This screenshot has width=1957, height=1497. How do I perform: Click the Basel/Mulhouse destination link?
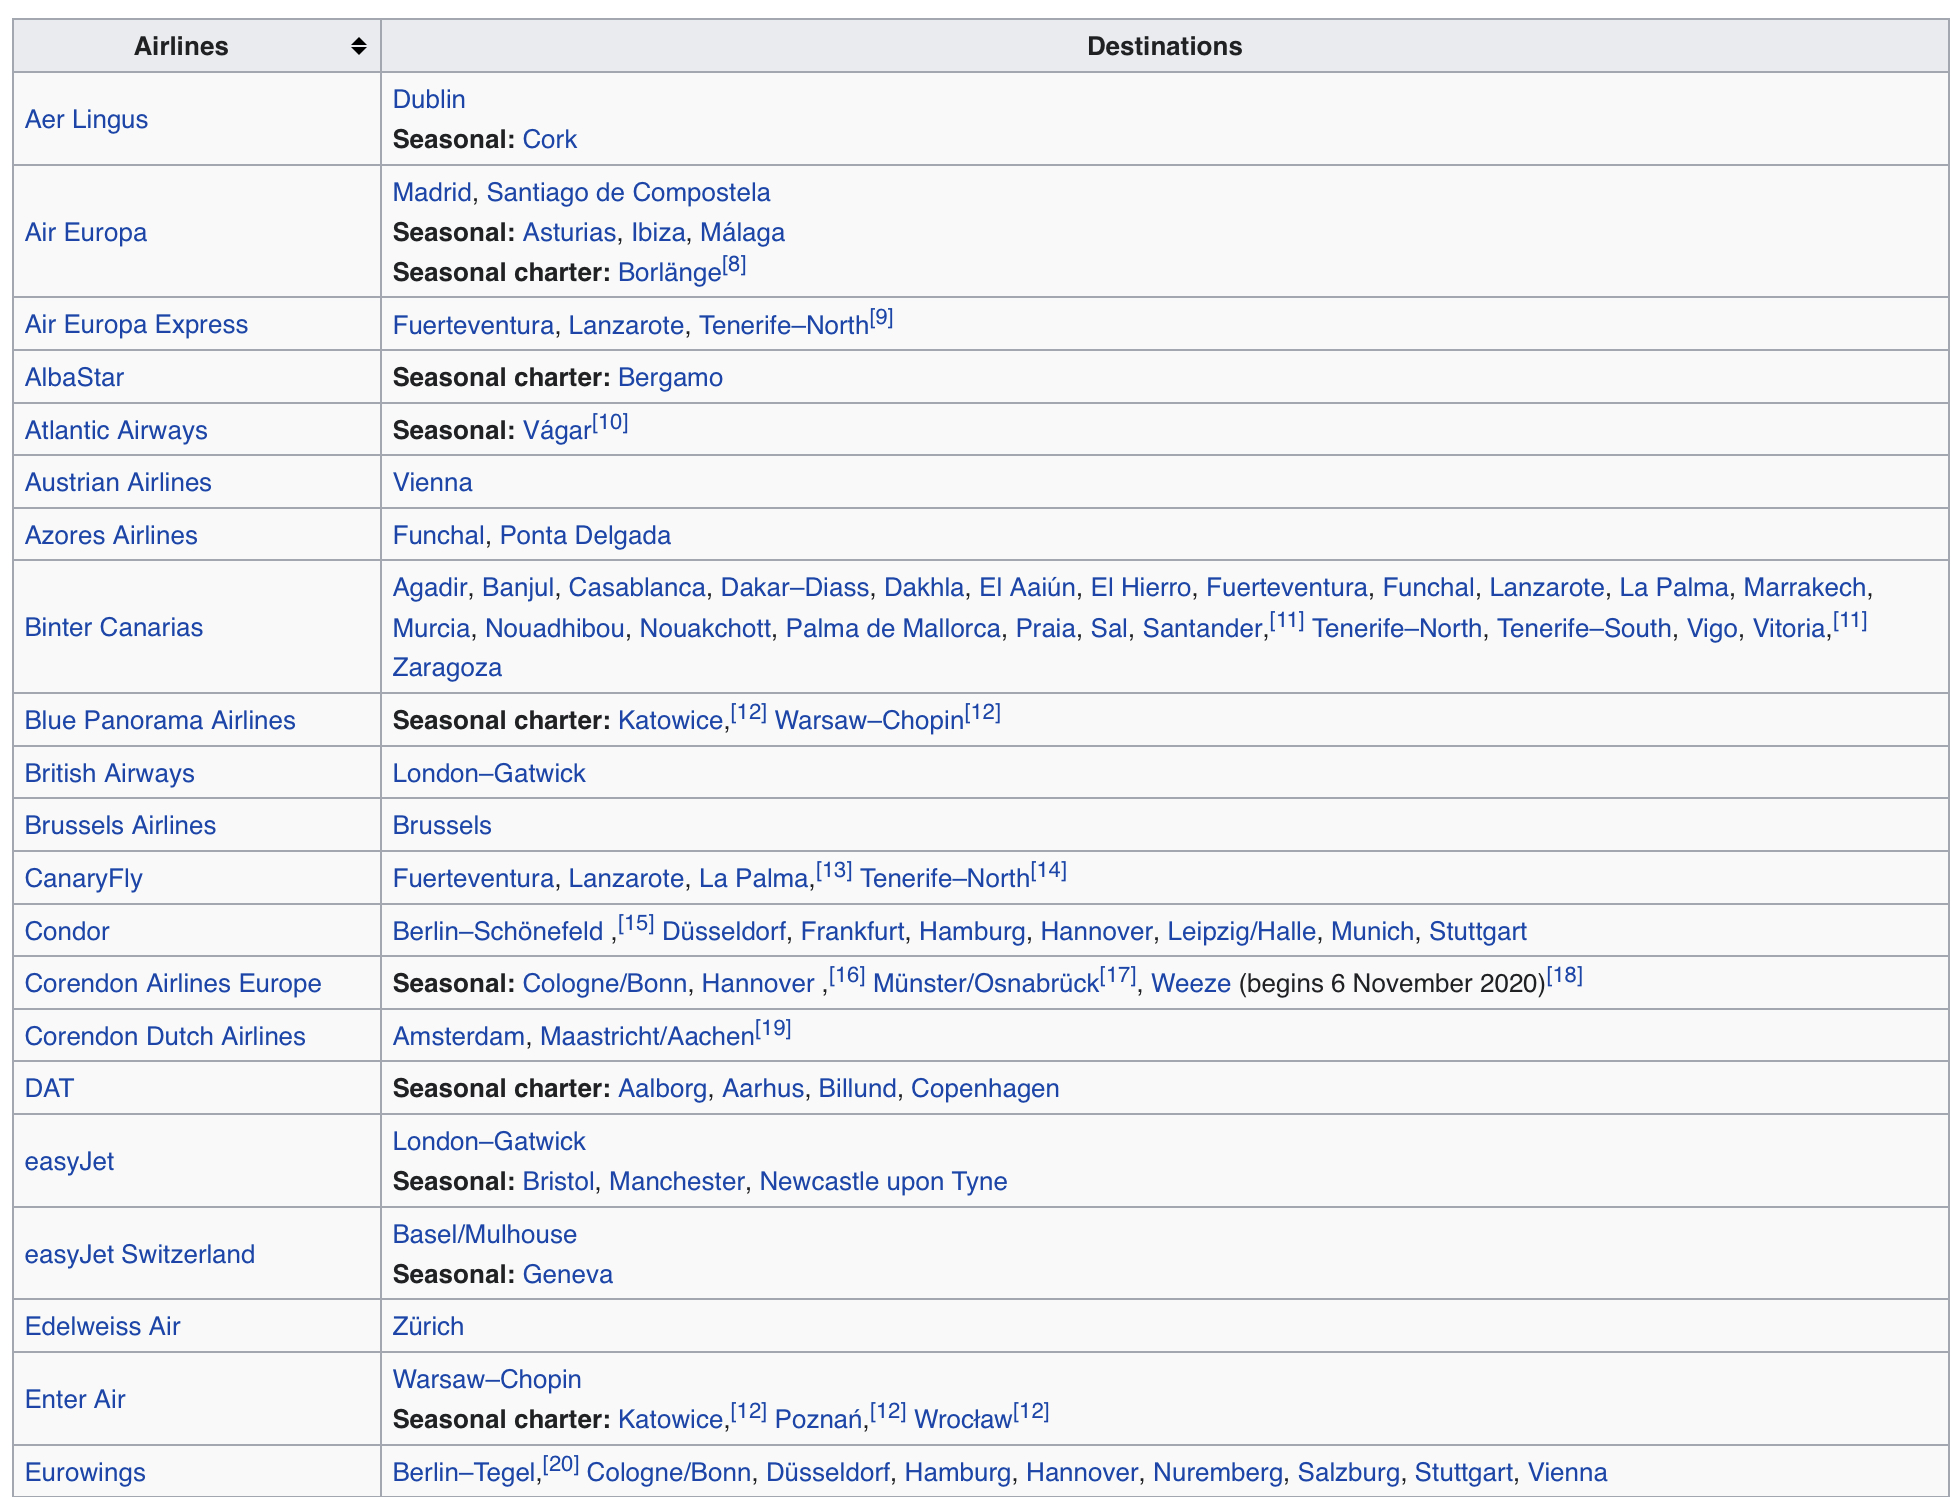[484, 1234]
